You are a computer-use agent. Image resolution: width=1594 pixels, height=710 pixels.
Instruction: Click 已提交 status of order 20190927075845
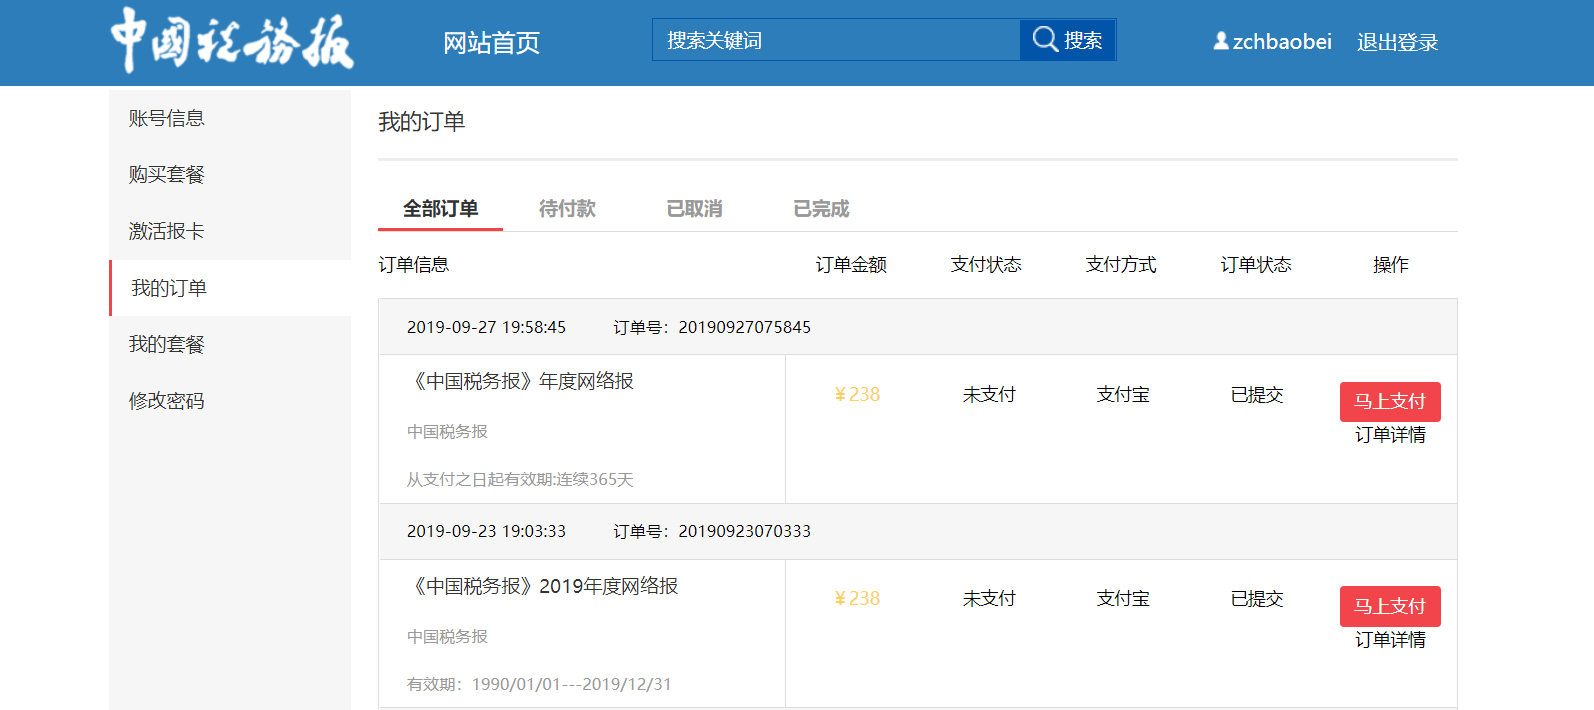[1257, 394]
